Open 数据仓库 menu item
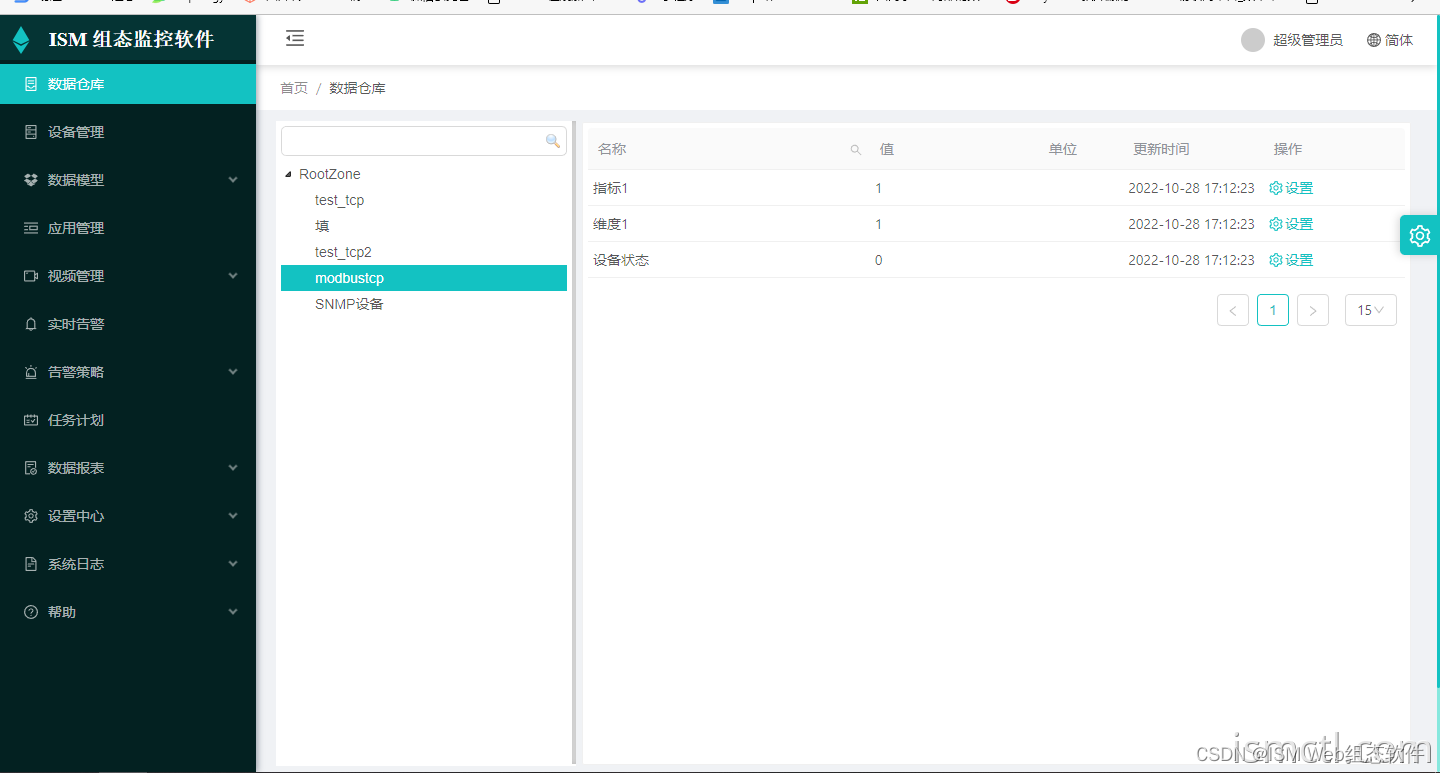 pyautogui.click(x=128, y=84)
